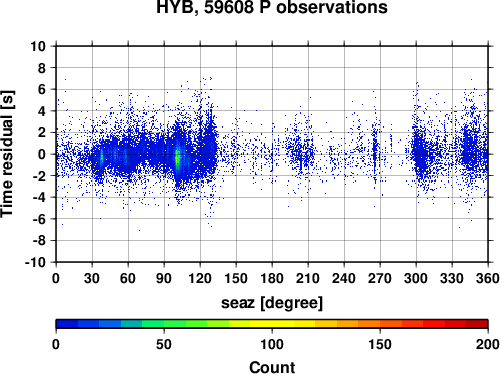Click the Time residual [s] axis label
This screenshot has height=374, width=500.
(x=7, y=154)
